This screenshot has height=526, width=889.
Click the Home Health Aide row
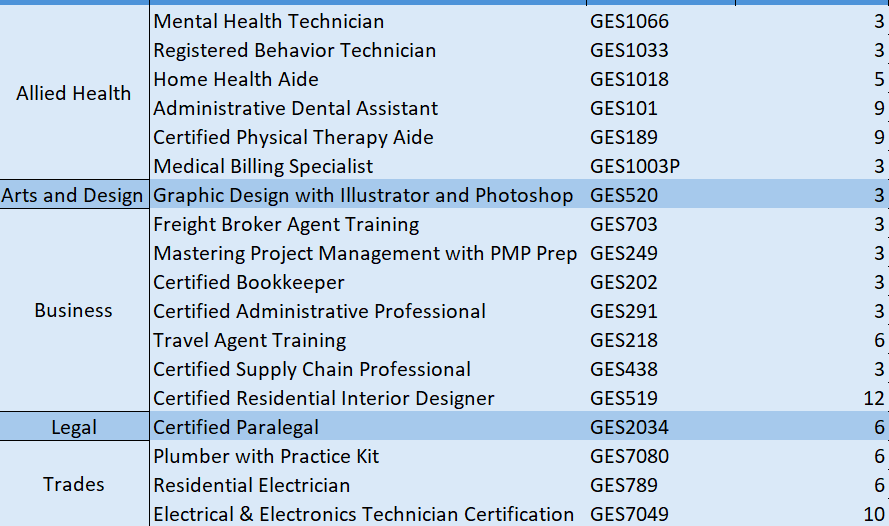coord(519,79)
